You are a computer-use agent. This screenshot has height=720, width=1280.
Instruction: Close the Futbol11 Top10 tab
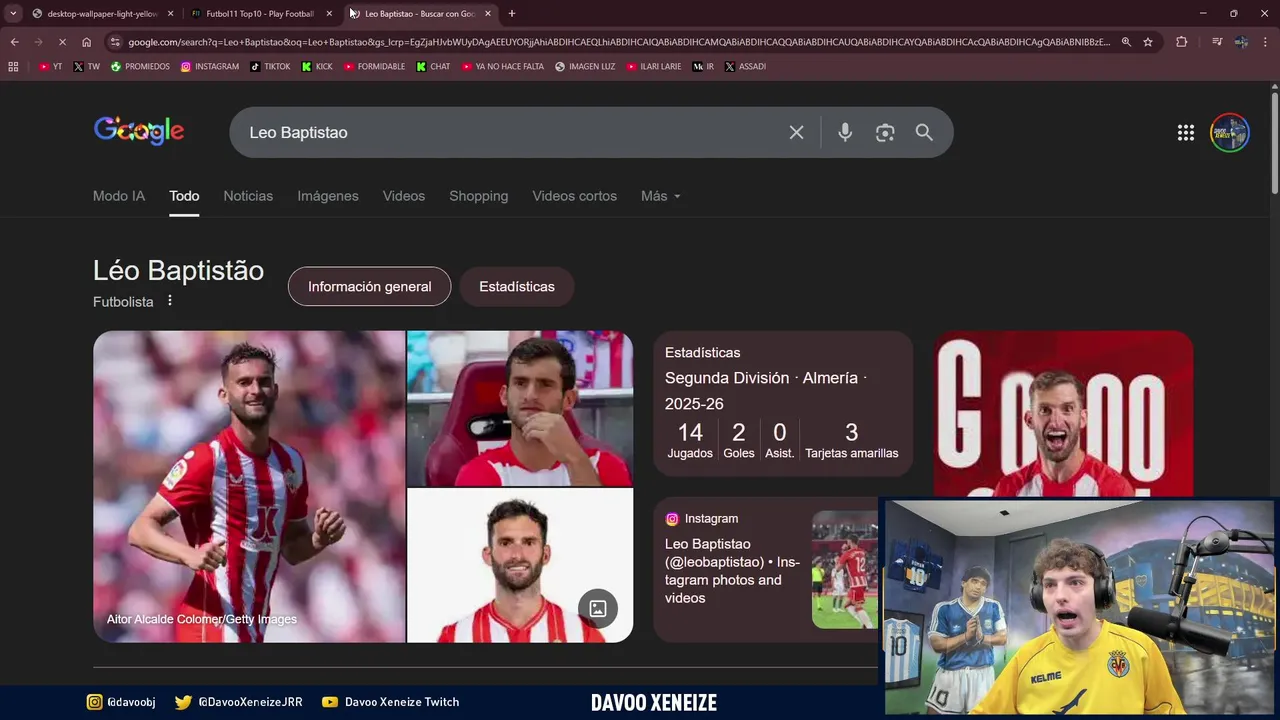click(329, 13)
